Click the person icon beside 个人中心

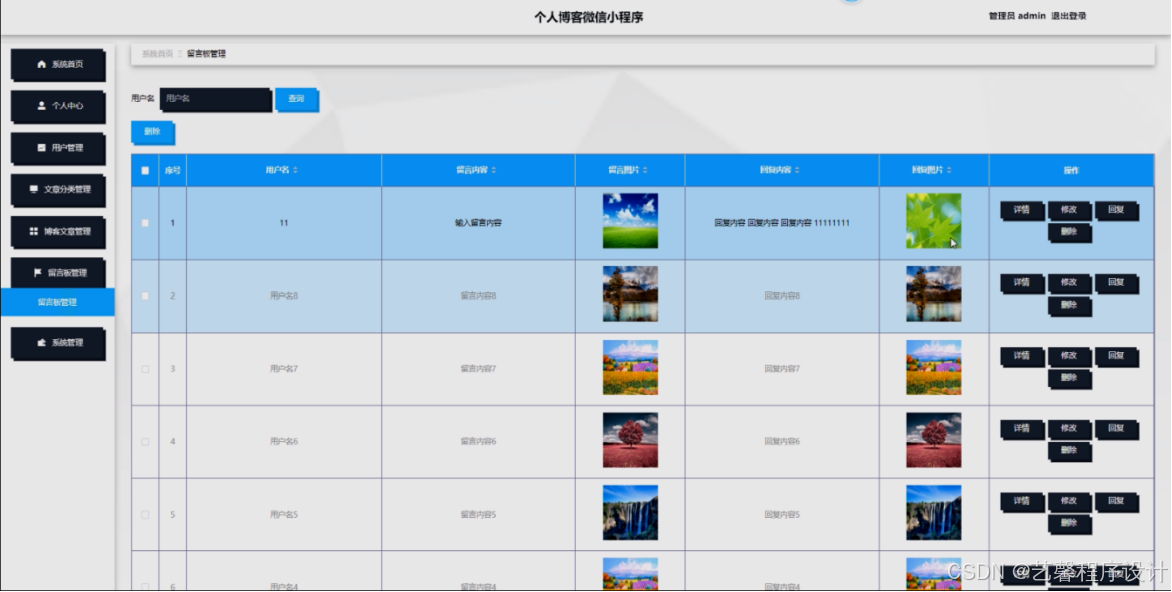(x=41, y=105)
